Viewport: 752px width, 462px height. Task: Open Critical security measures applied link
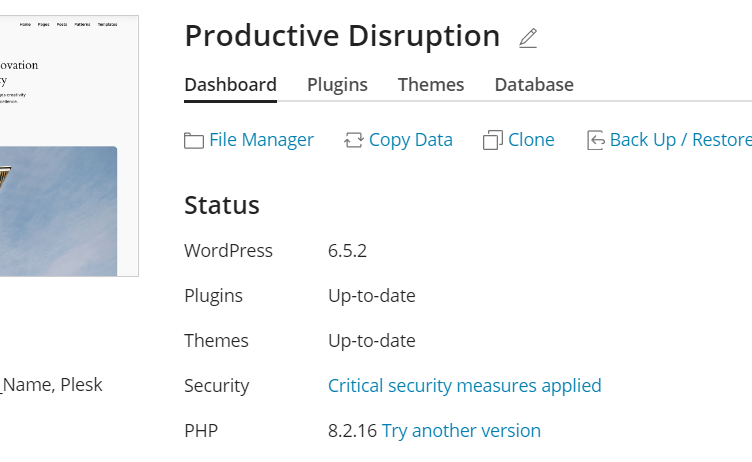[x=464, y=386]
